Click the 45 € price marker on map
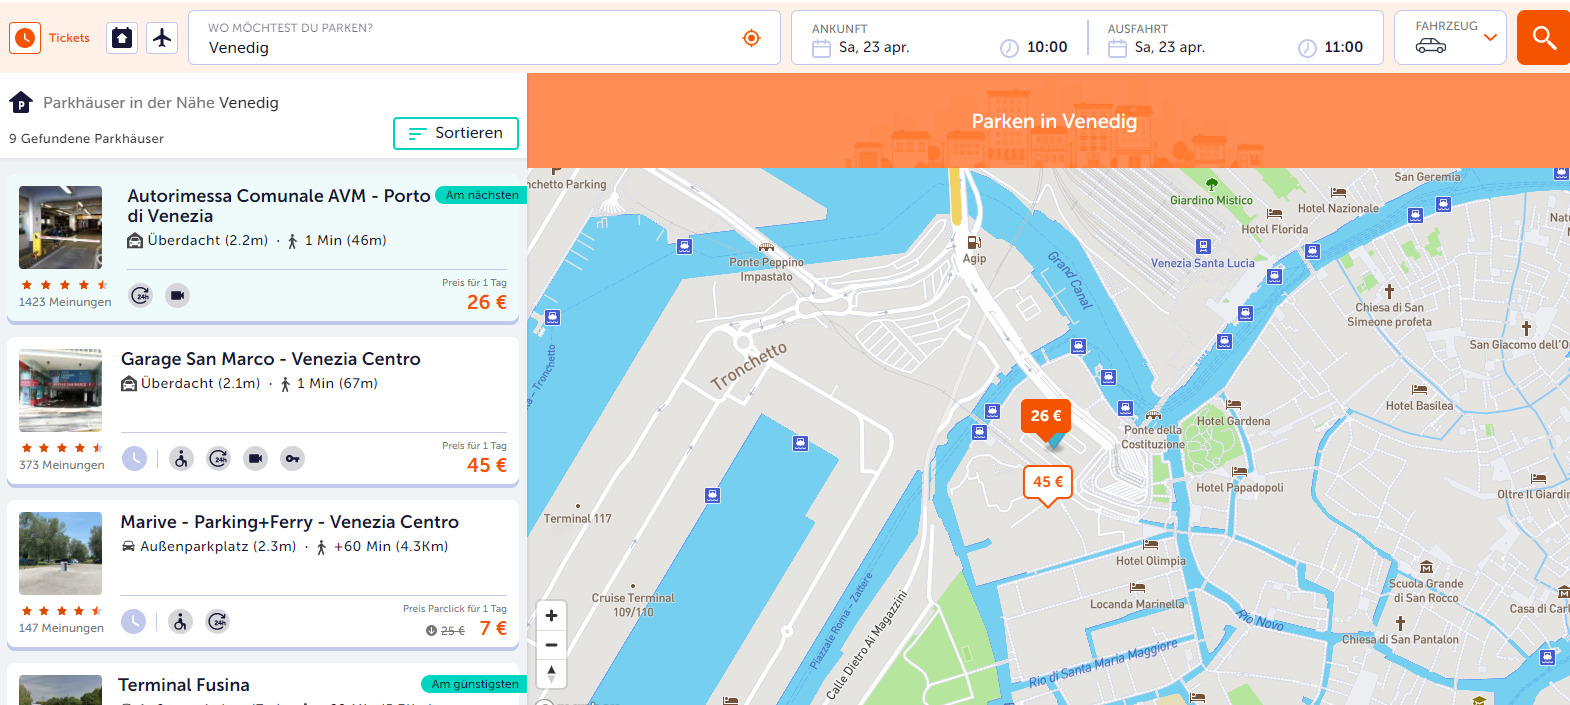The image size is (1570, 705). (x=1047, y=482)
